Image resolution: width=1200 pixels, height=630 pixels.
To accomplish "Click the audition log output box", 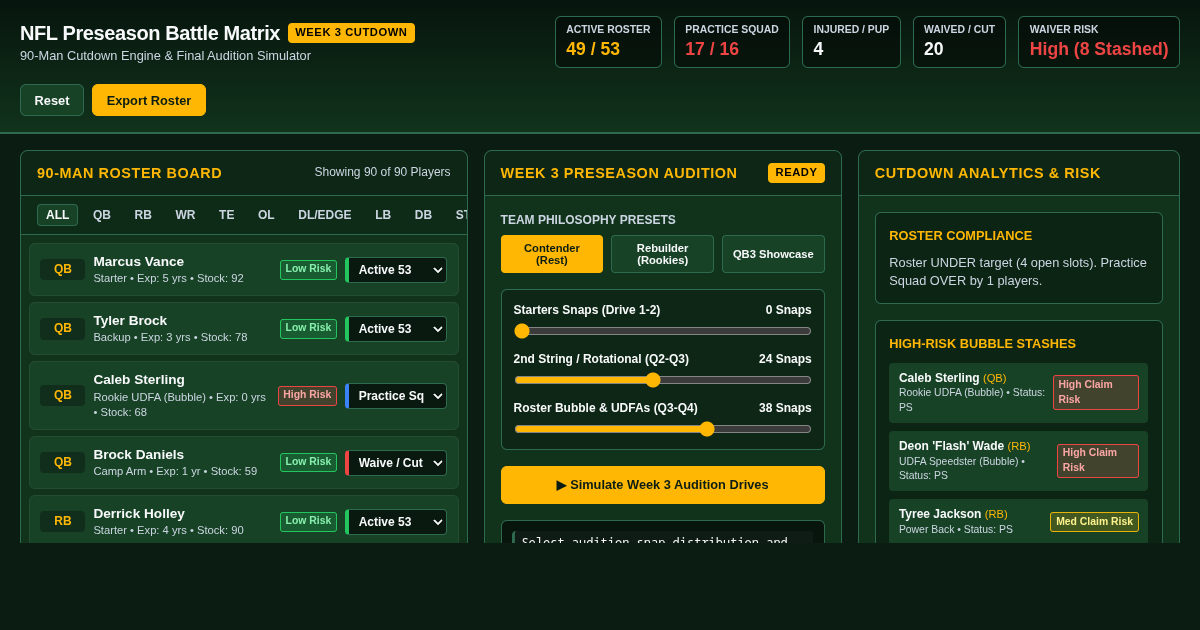I will click(663, 532).
